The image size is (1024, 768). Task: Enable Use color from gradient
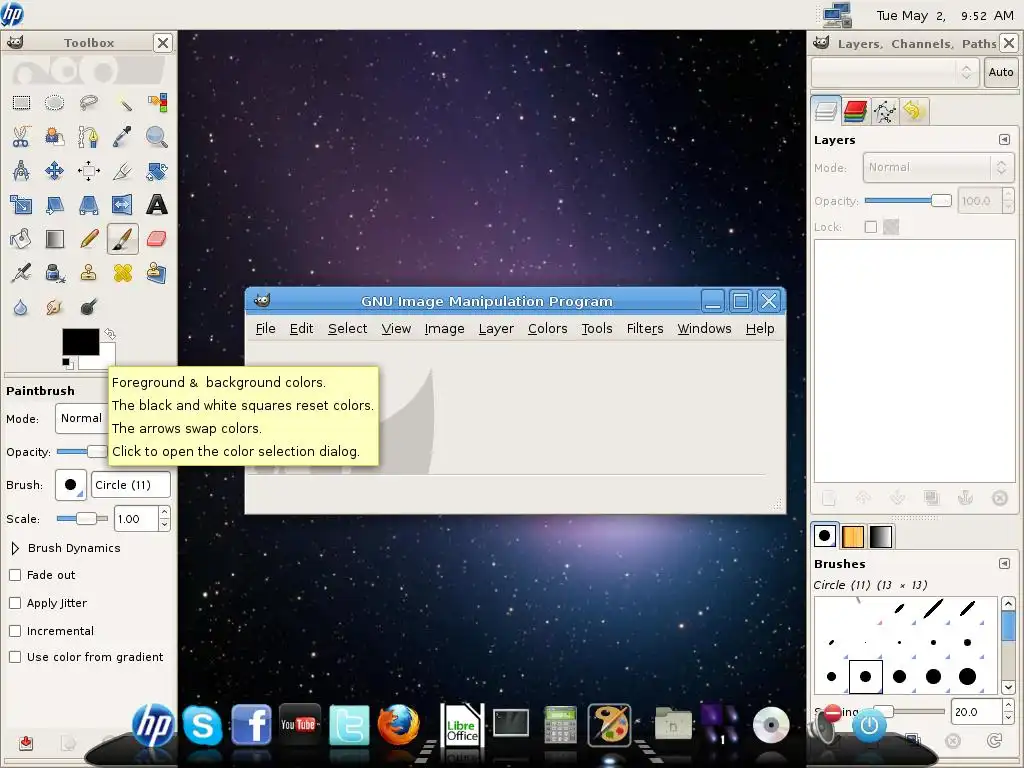pos(15,657)
